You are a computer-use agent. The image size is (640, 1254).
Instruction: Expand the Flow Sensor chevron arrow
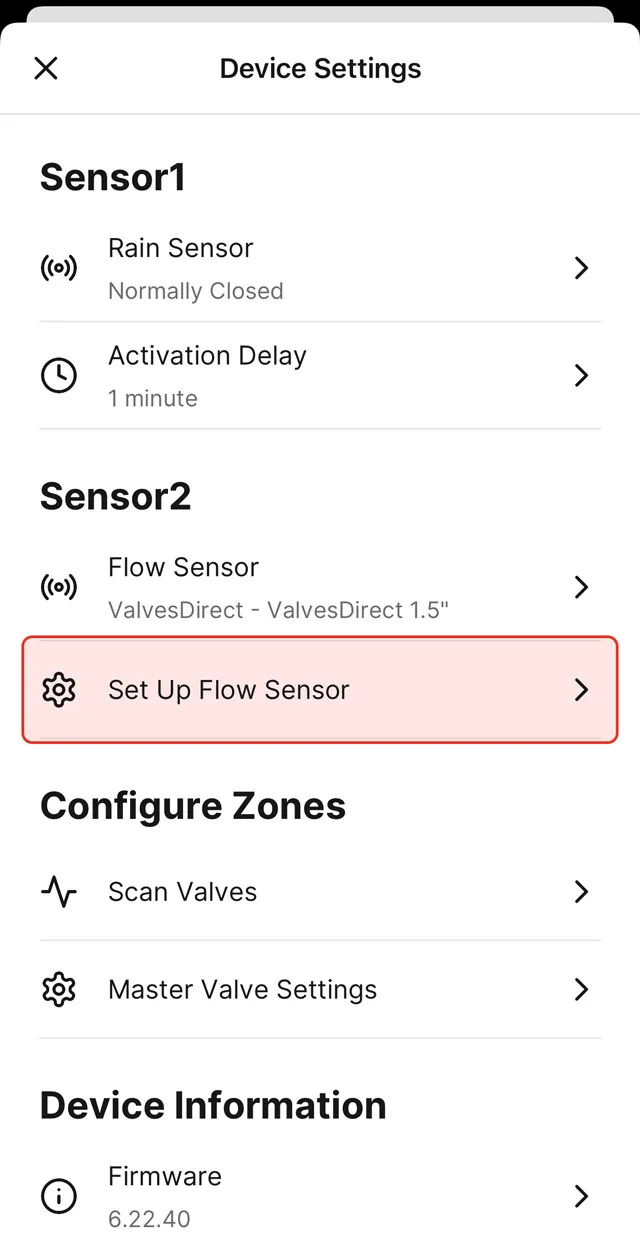point(581,587)
